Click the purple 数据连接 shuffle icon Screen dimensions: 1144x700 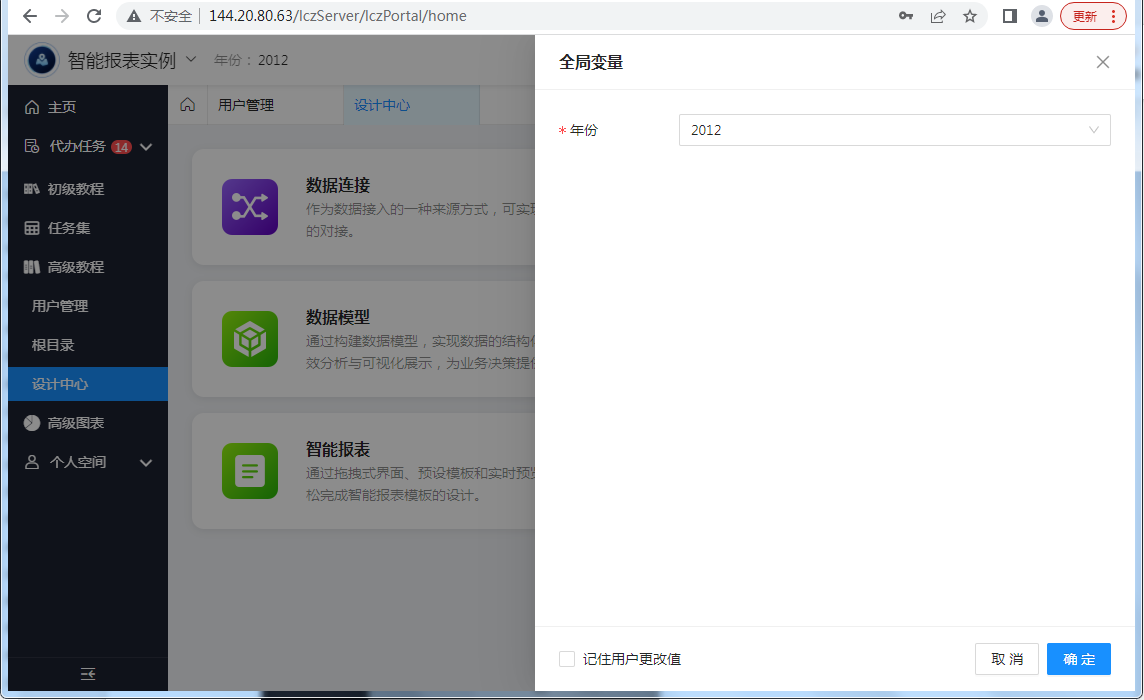point(249,207)
